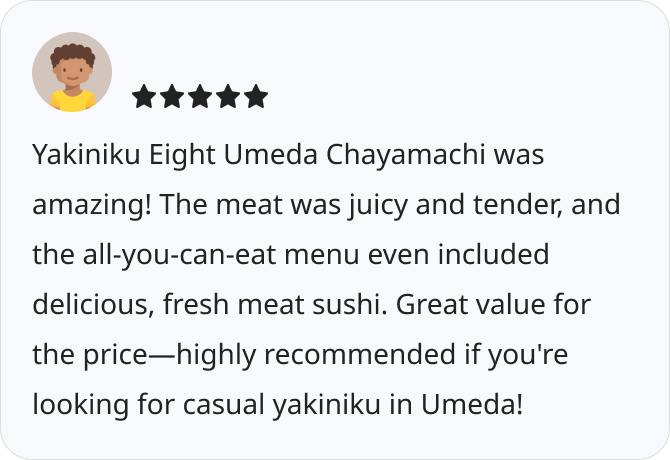Click the second rating star
The width and height of the screenshot is (670, 460).
tap(172, 96)
